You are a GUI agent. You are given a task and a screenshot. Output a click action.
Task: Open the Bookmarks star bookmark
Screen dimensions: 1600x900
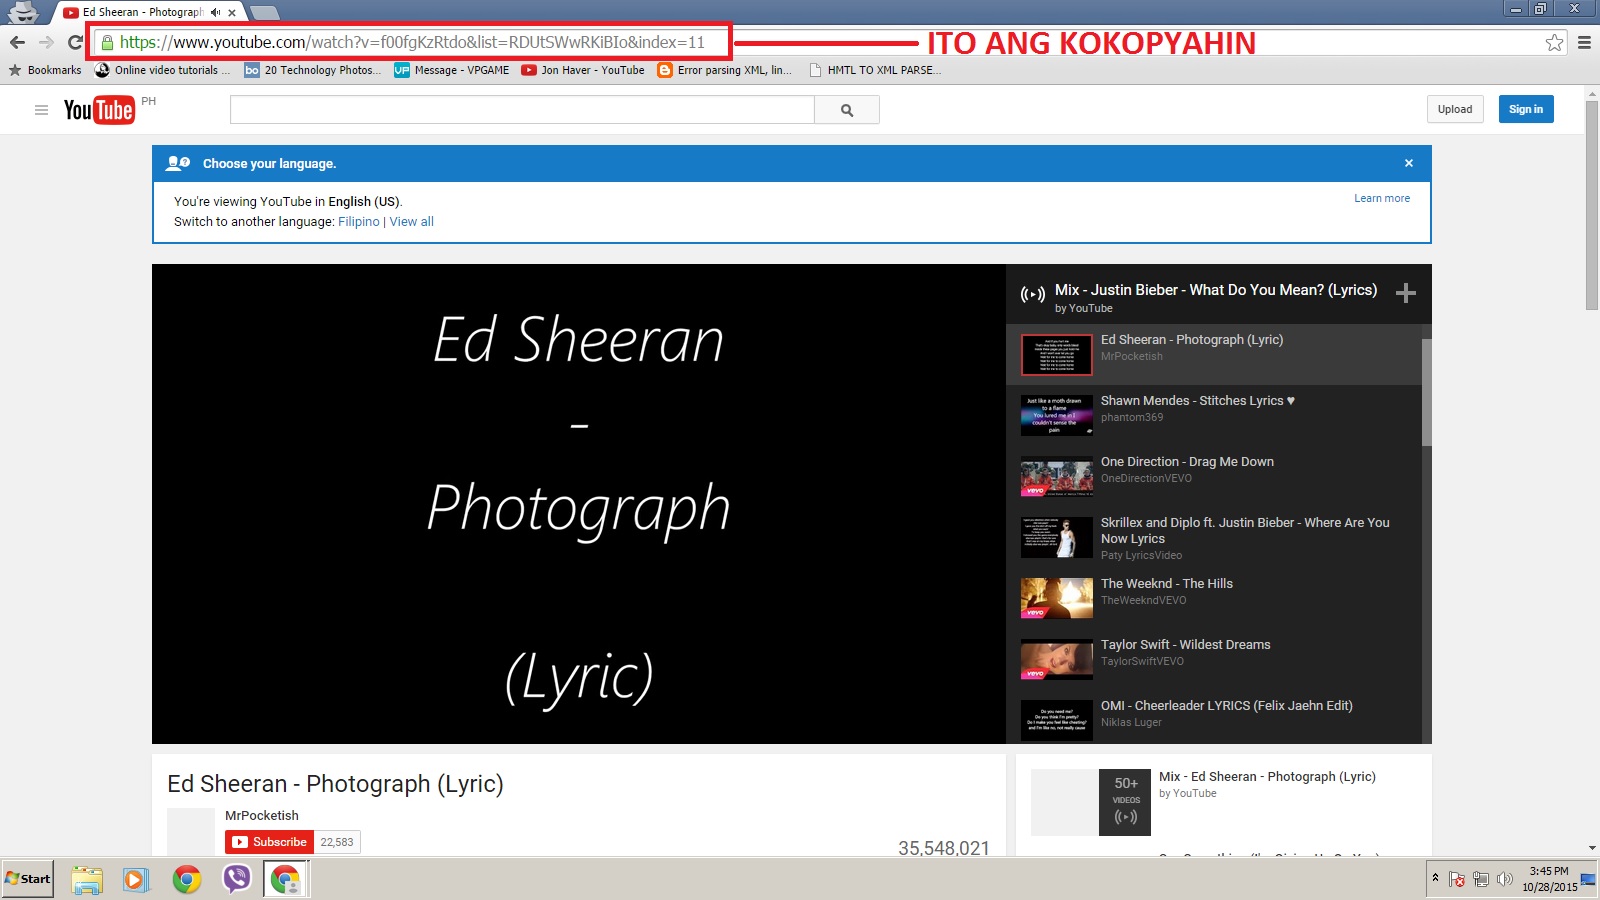click(45, 70)
